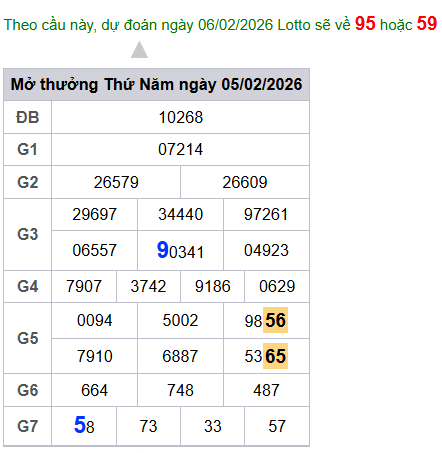Click G3 result 06557
The width and height of the screenshot is (442, 453).
[x=95, y=250]
